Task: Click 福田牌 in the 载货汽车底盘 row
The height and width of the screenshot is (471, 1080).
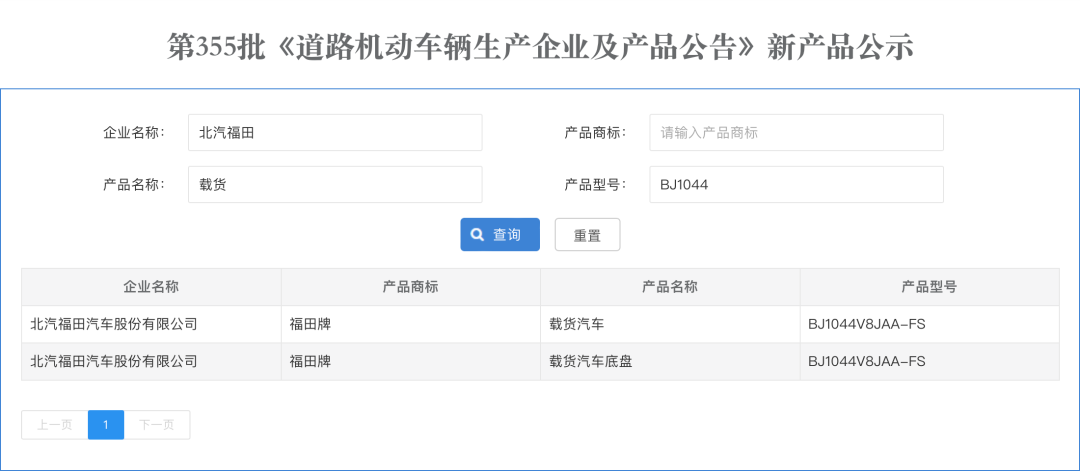Action: 310,362
